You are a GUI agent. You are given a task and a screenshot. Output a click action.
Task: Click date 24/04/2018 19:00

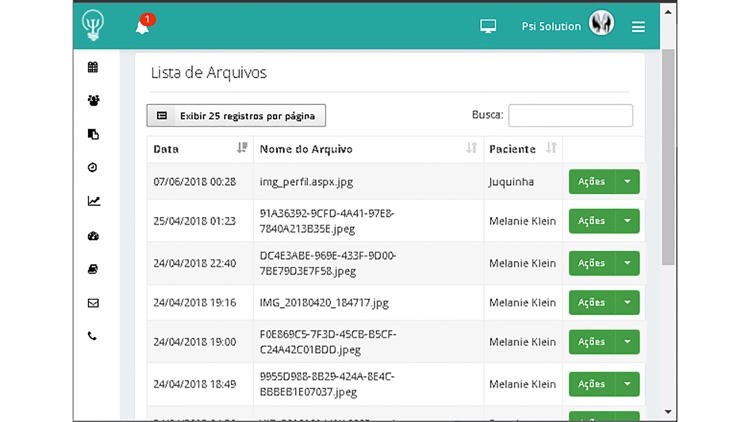click(x=195, y=342)
